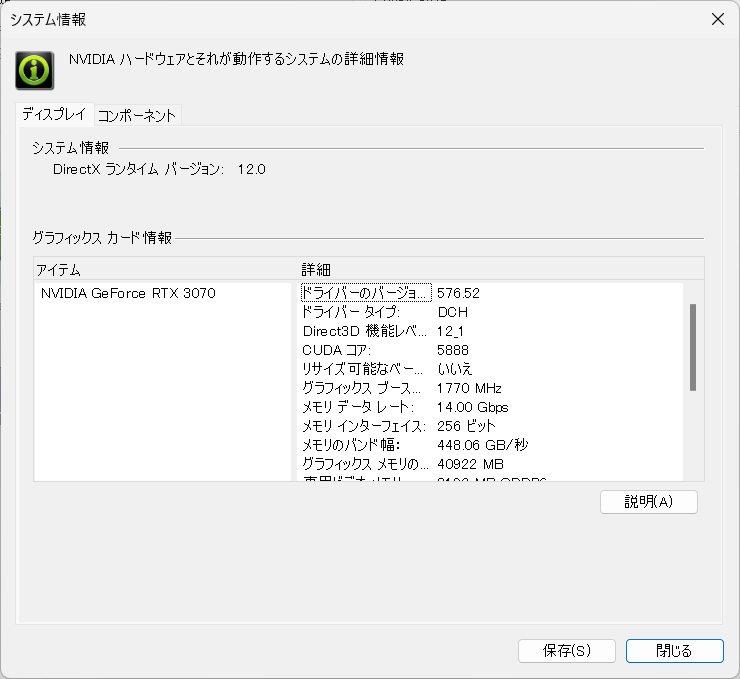The image size is (740, 679).
Task: Click the 14.00 Gbps value
Action: click(473, 407)
